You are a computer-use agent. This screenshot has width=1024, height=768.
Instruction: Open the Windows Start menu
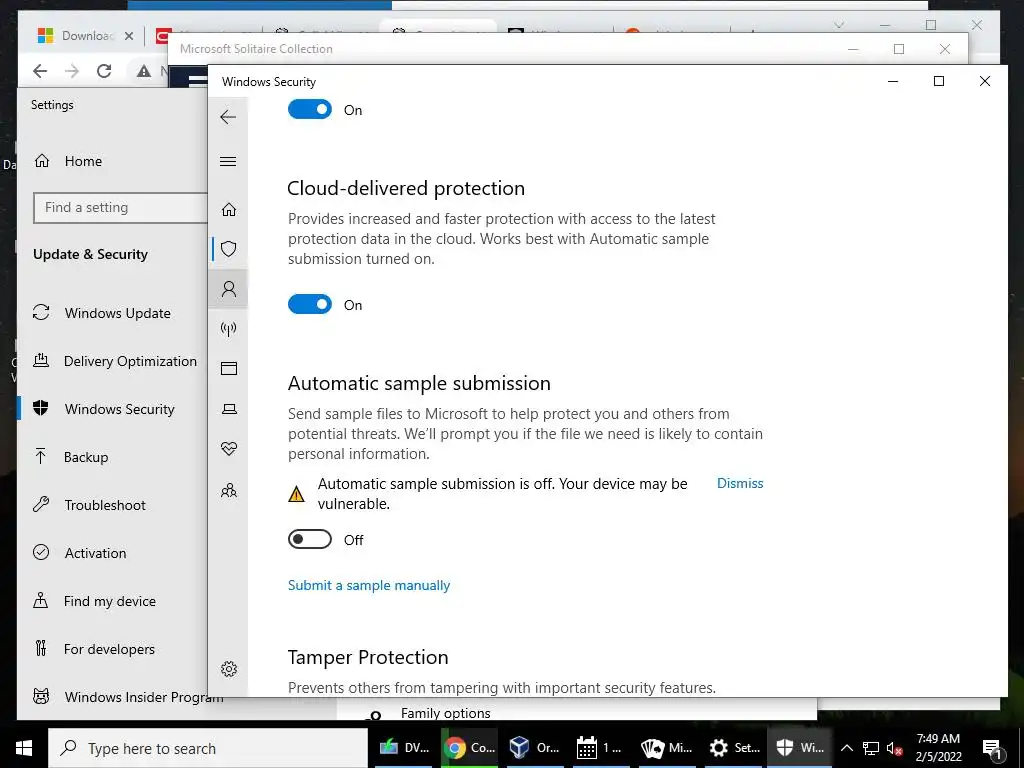(24, 748)
